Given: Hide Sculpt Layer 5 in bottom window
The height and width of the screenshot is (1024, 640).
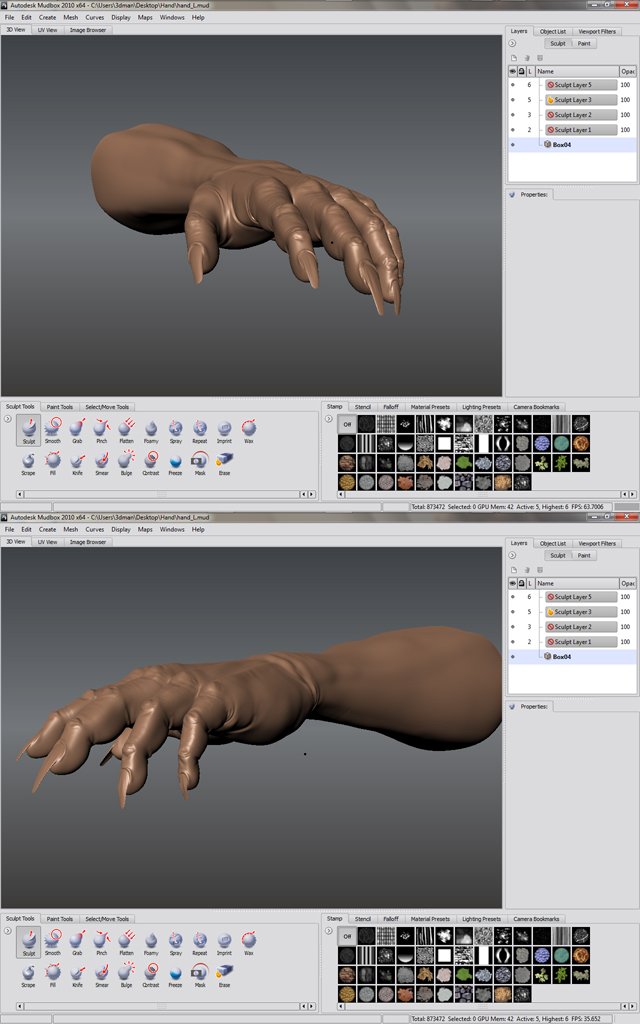Looking at the screenshot, I should tap(513, 597).
